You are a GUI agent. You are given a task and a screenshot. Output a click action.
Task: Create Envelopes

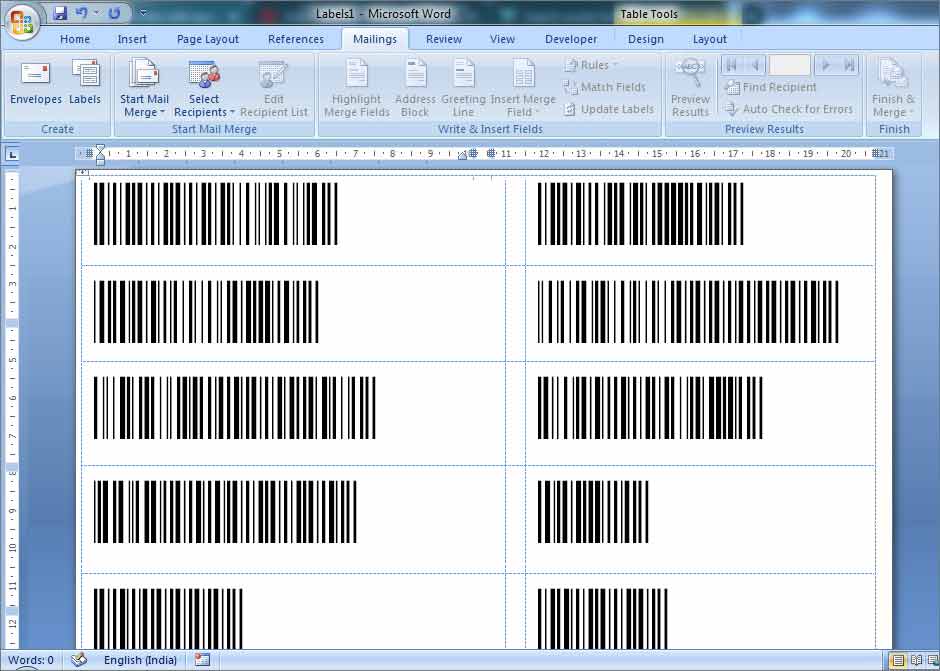tap(36, 83)
